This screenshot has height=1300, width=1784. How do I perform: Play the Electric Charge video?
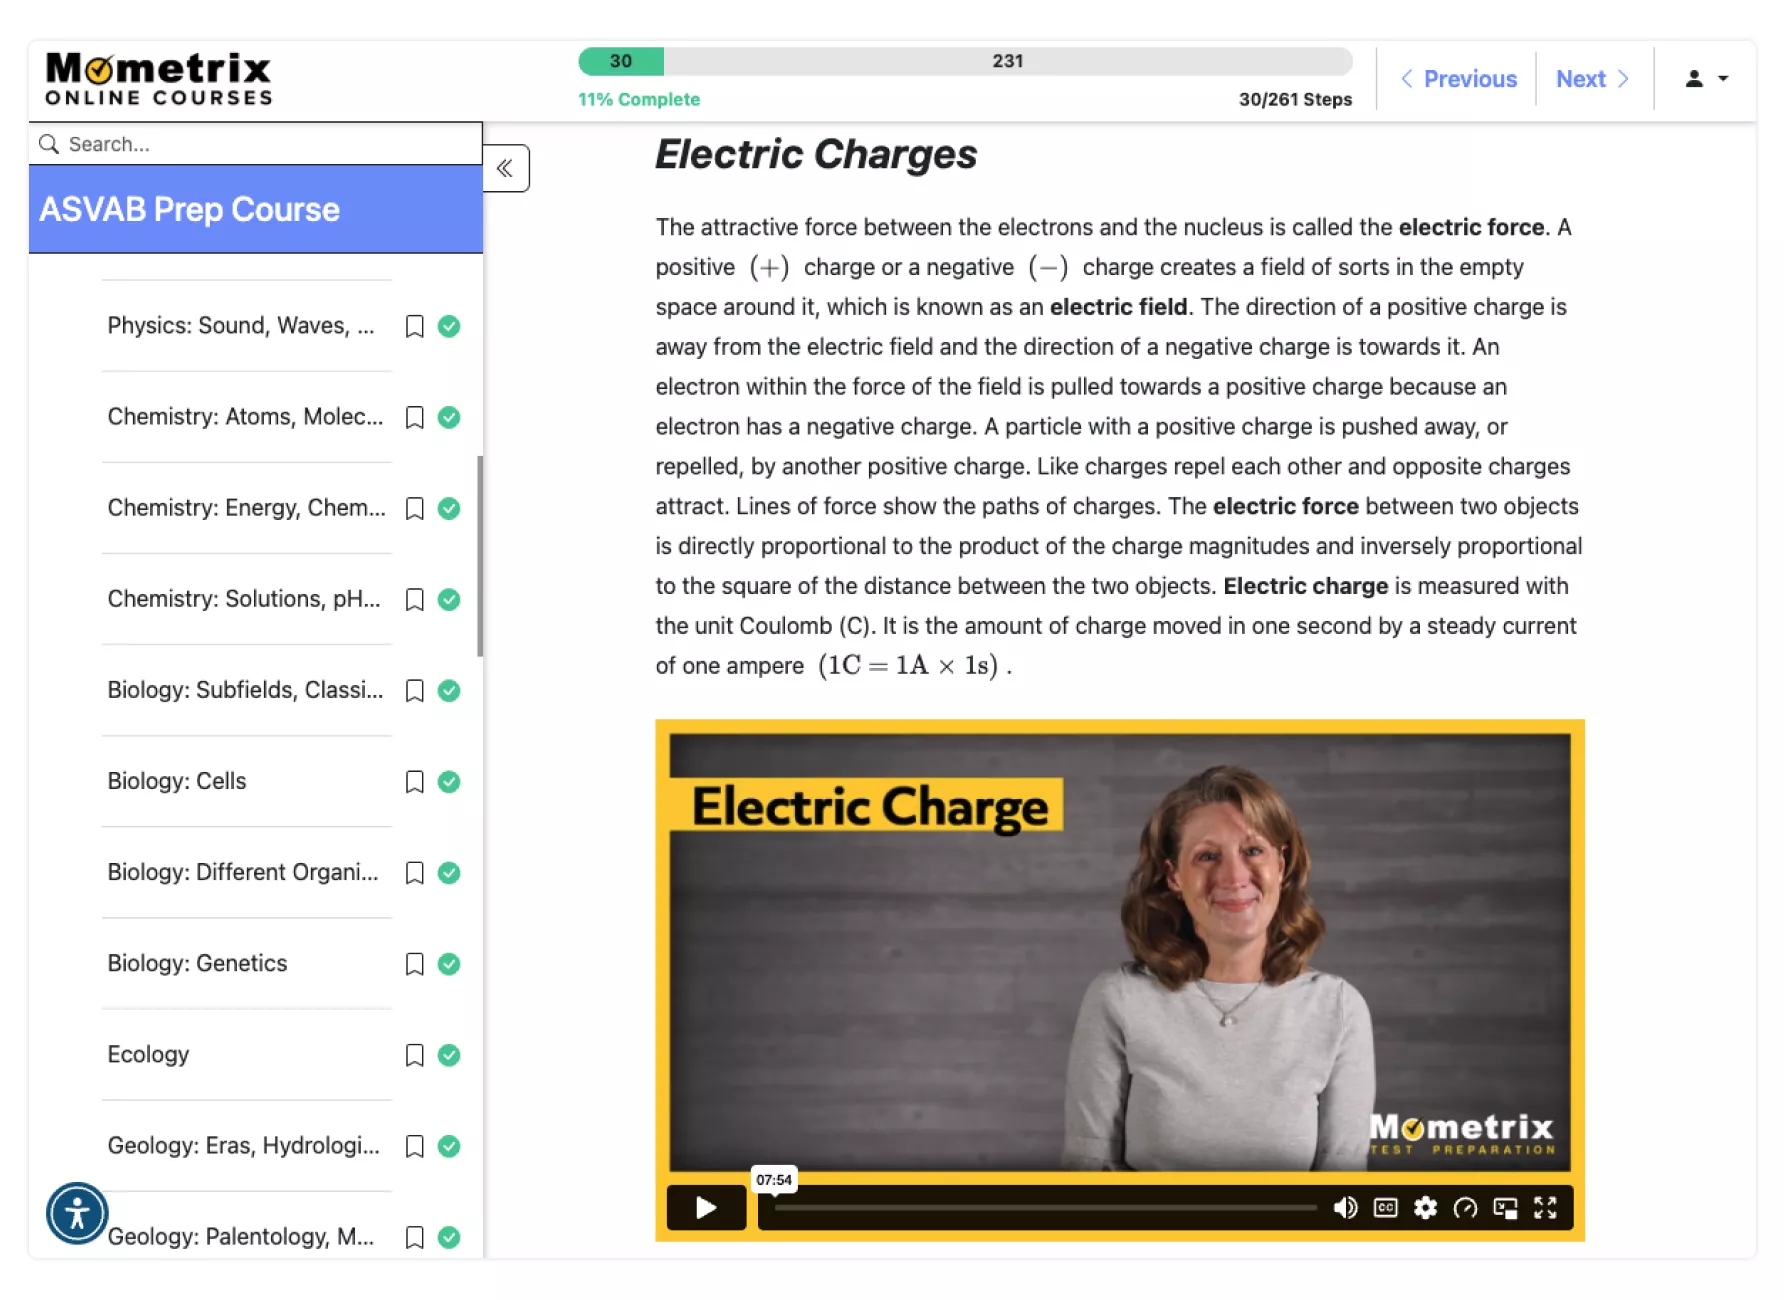tap(706, 1208)
